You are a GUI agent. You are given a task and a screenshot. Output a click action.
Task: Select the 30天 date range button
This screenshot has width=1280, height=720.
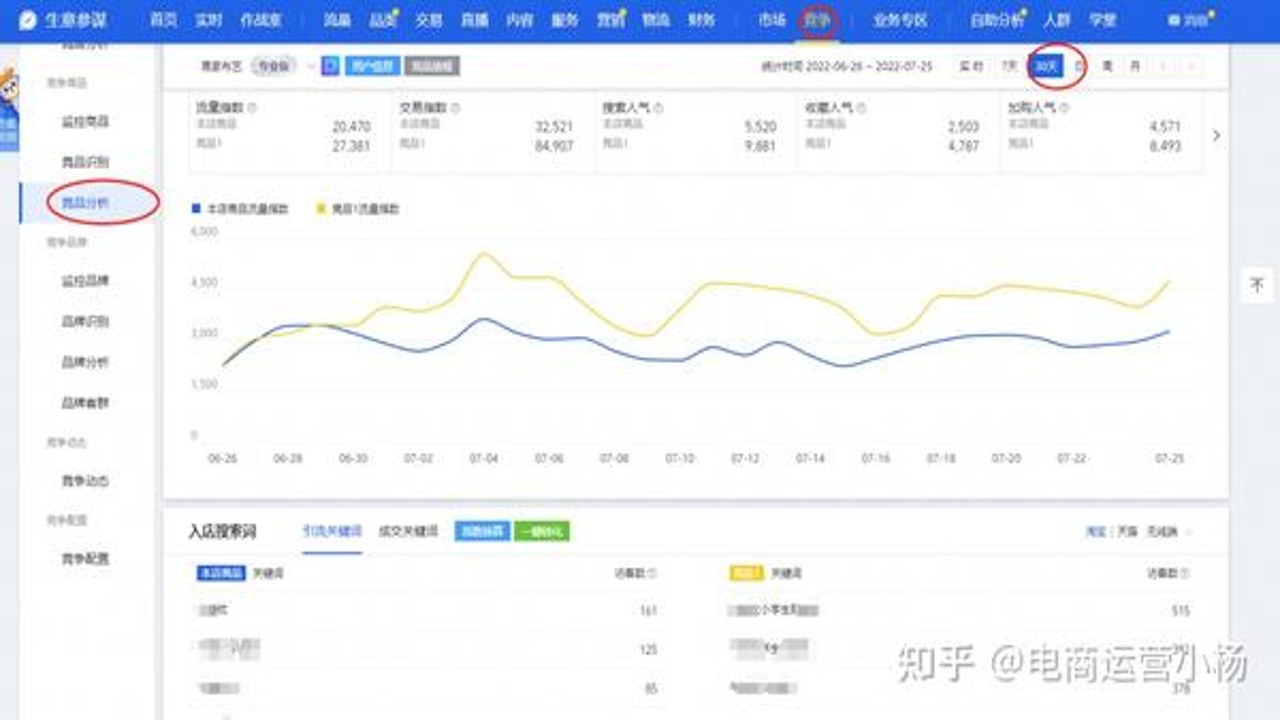coord(1046,66)
